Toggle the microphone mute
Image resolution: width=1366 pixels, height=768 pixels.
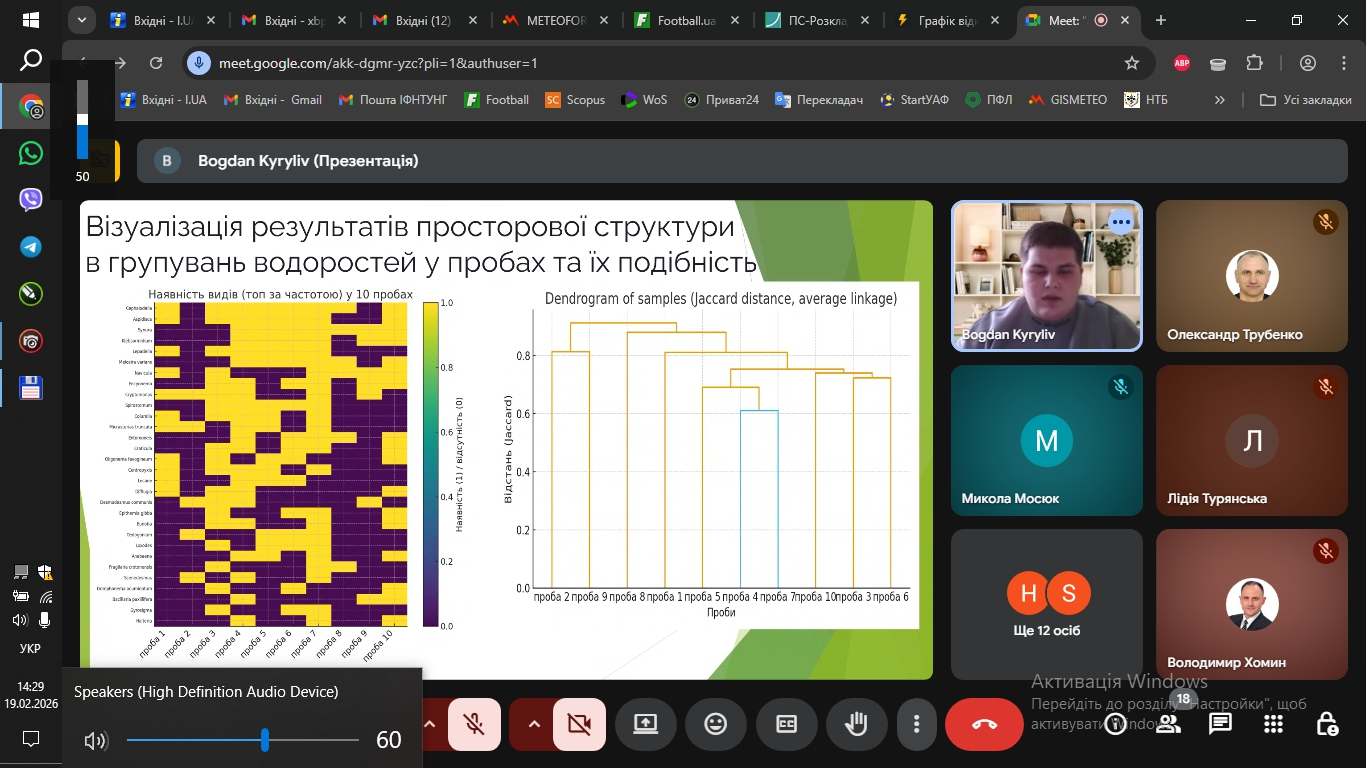(473, 723)
